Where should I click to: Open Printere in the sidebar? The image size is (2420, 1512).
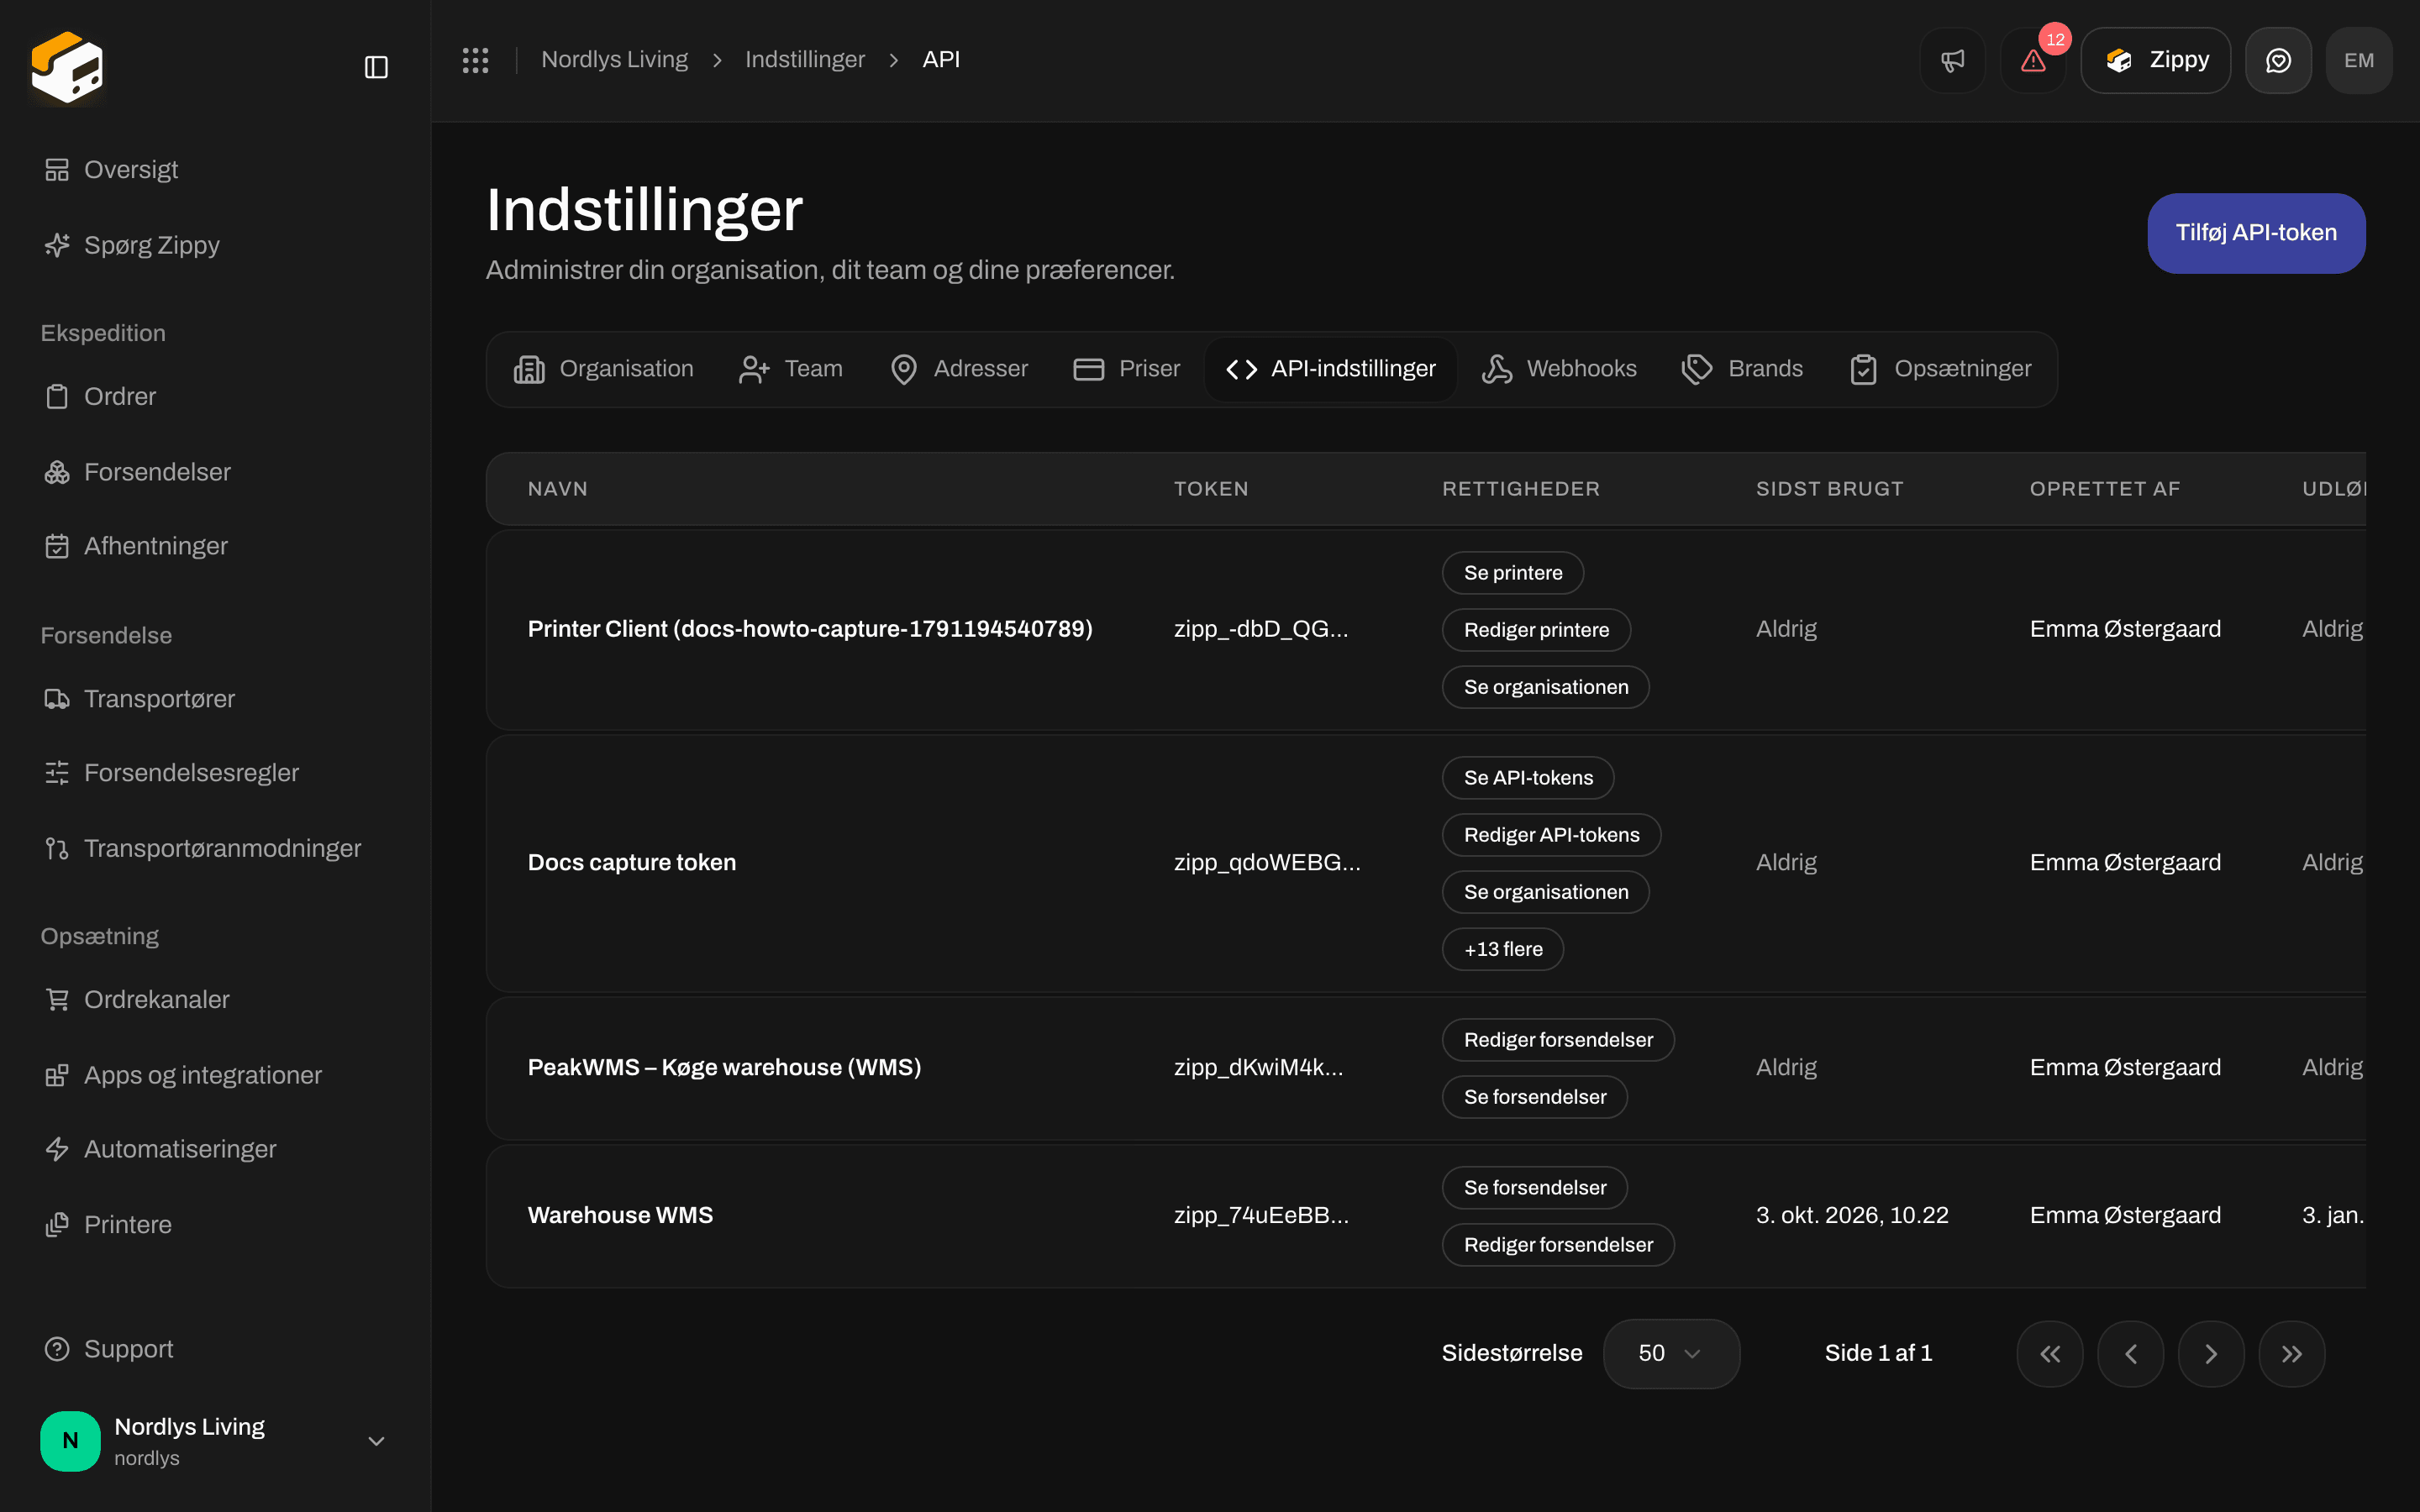tap(215, 1224)
